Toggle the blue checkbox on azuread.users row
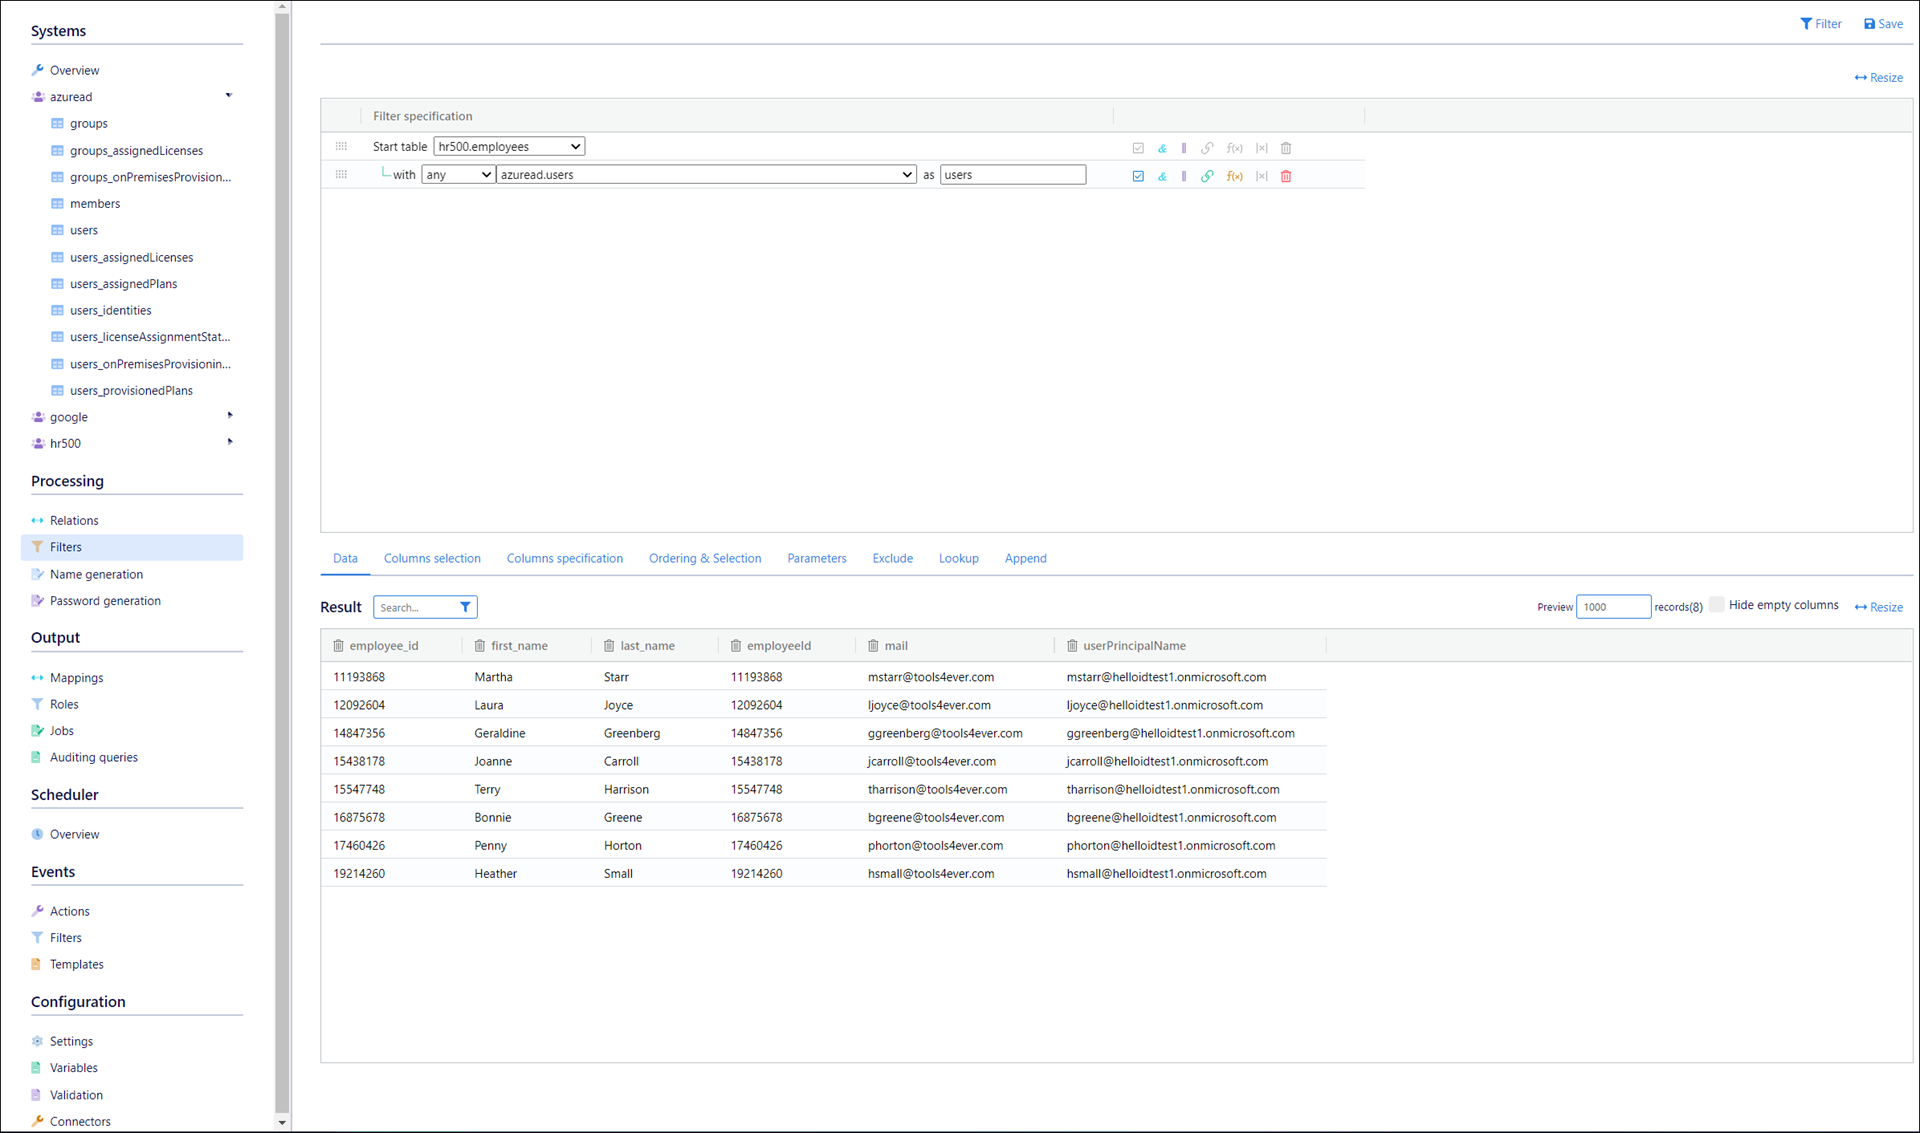This screenshot has height=1133, width=1920. (x=1138, y=176)
